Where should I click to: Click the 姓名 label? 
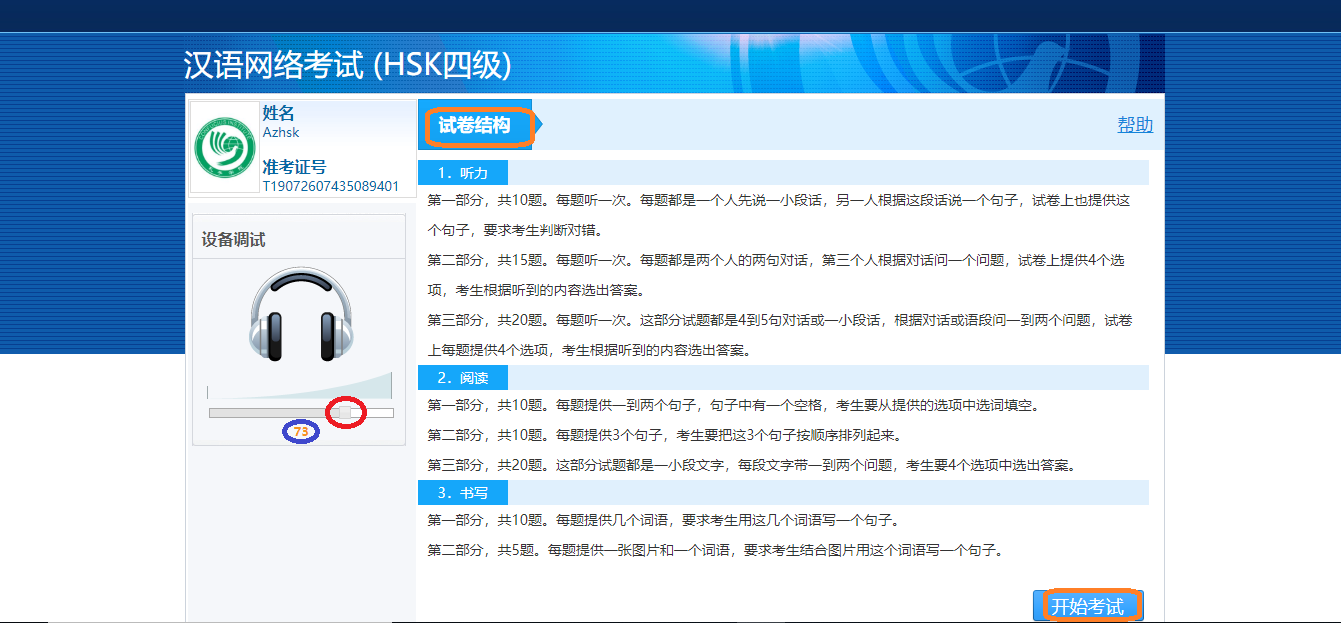point(278,113)
